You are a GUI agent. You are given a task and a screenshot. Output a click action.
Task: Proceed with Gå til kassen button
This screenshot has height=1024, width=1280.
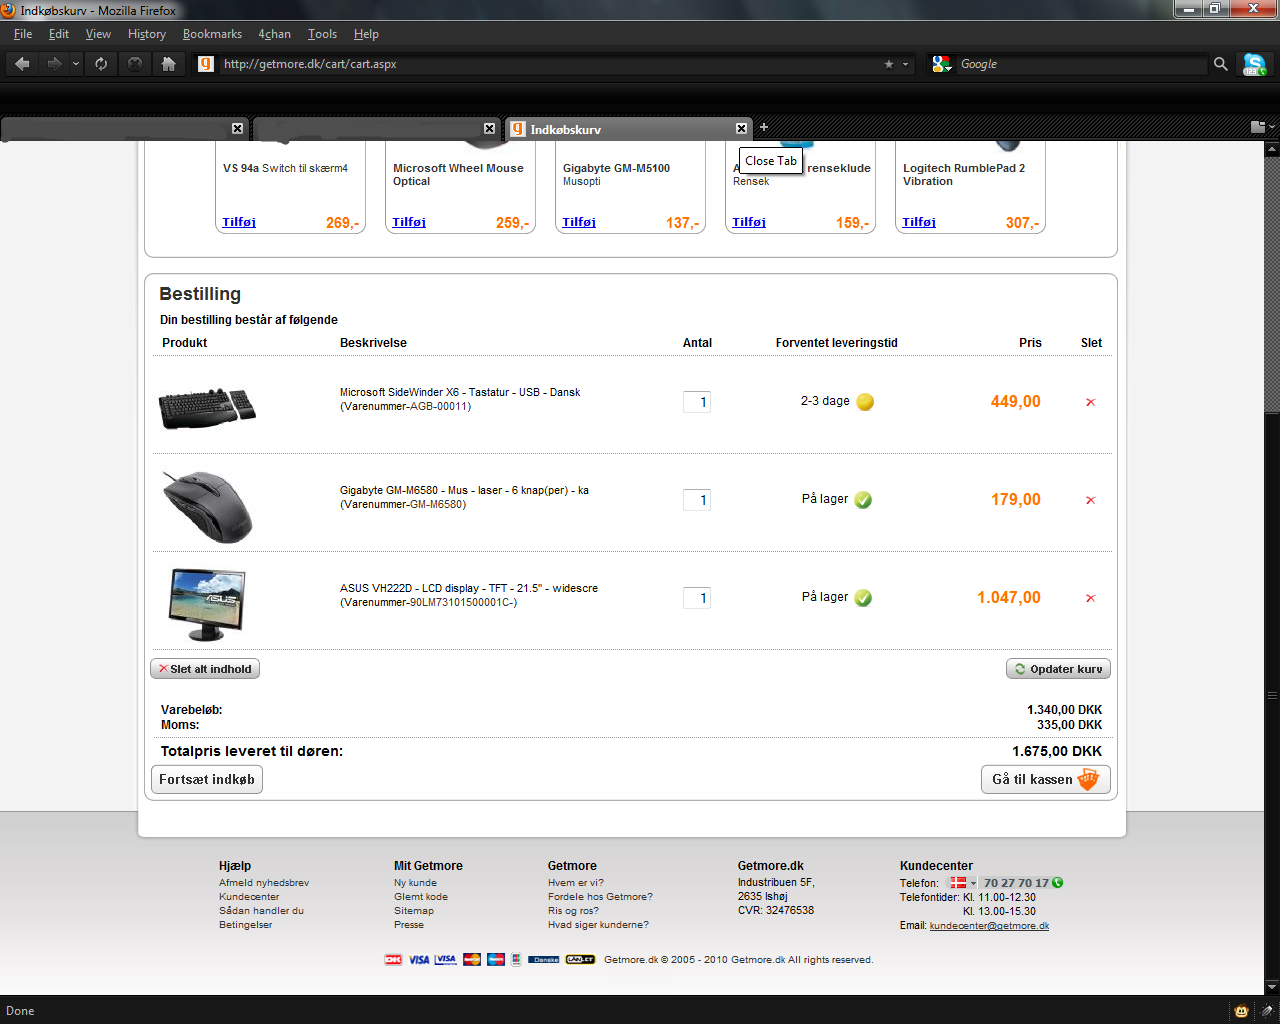tap(1046, 779)
